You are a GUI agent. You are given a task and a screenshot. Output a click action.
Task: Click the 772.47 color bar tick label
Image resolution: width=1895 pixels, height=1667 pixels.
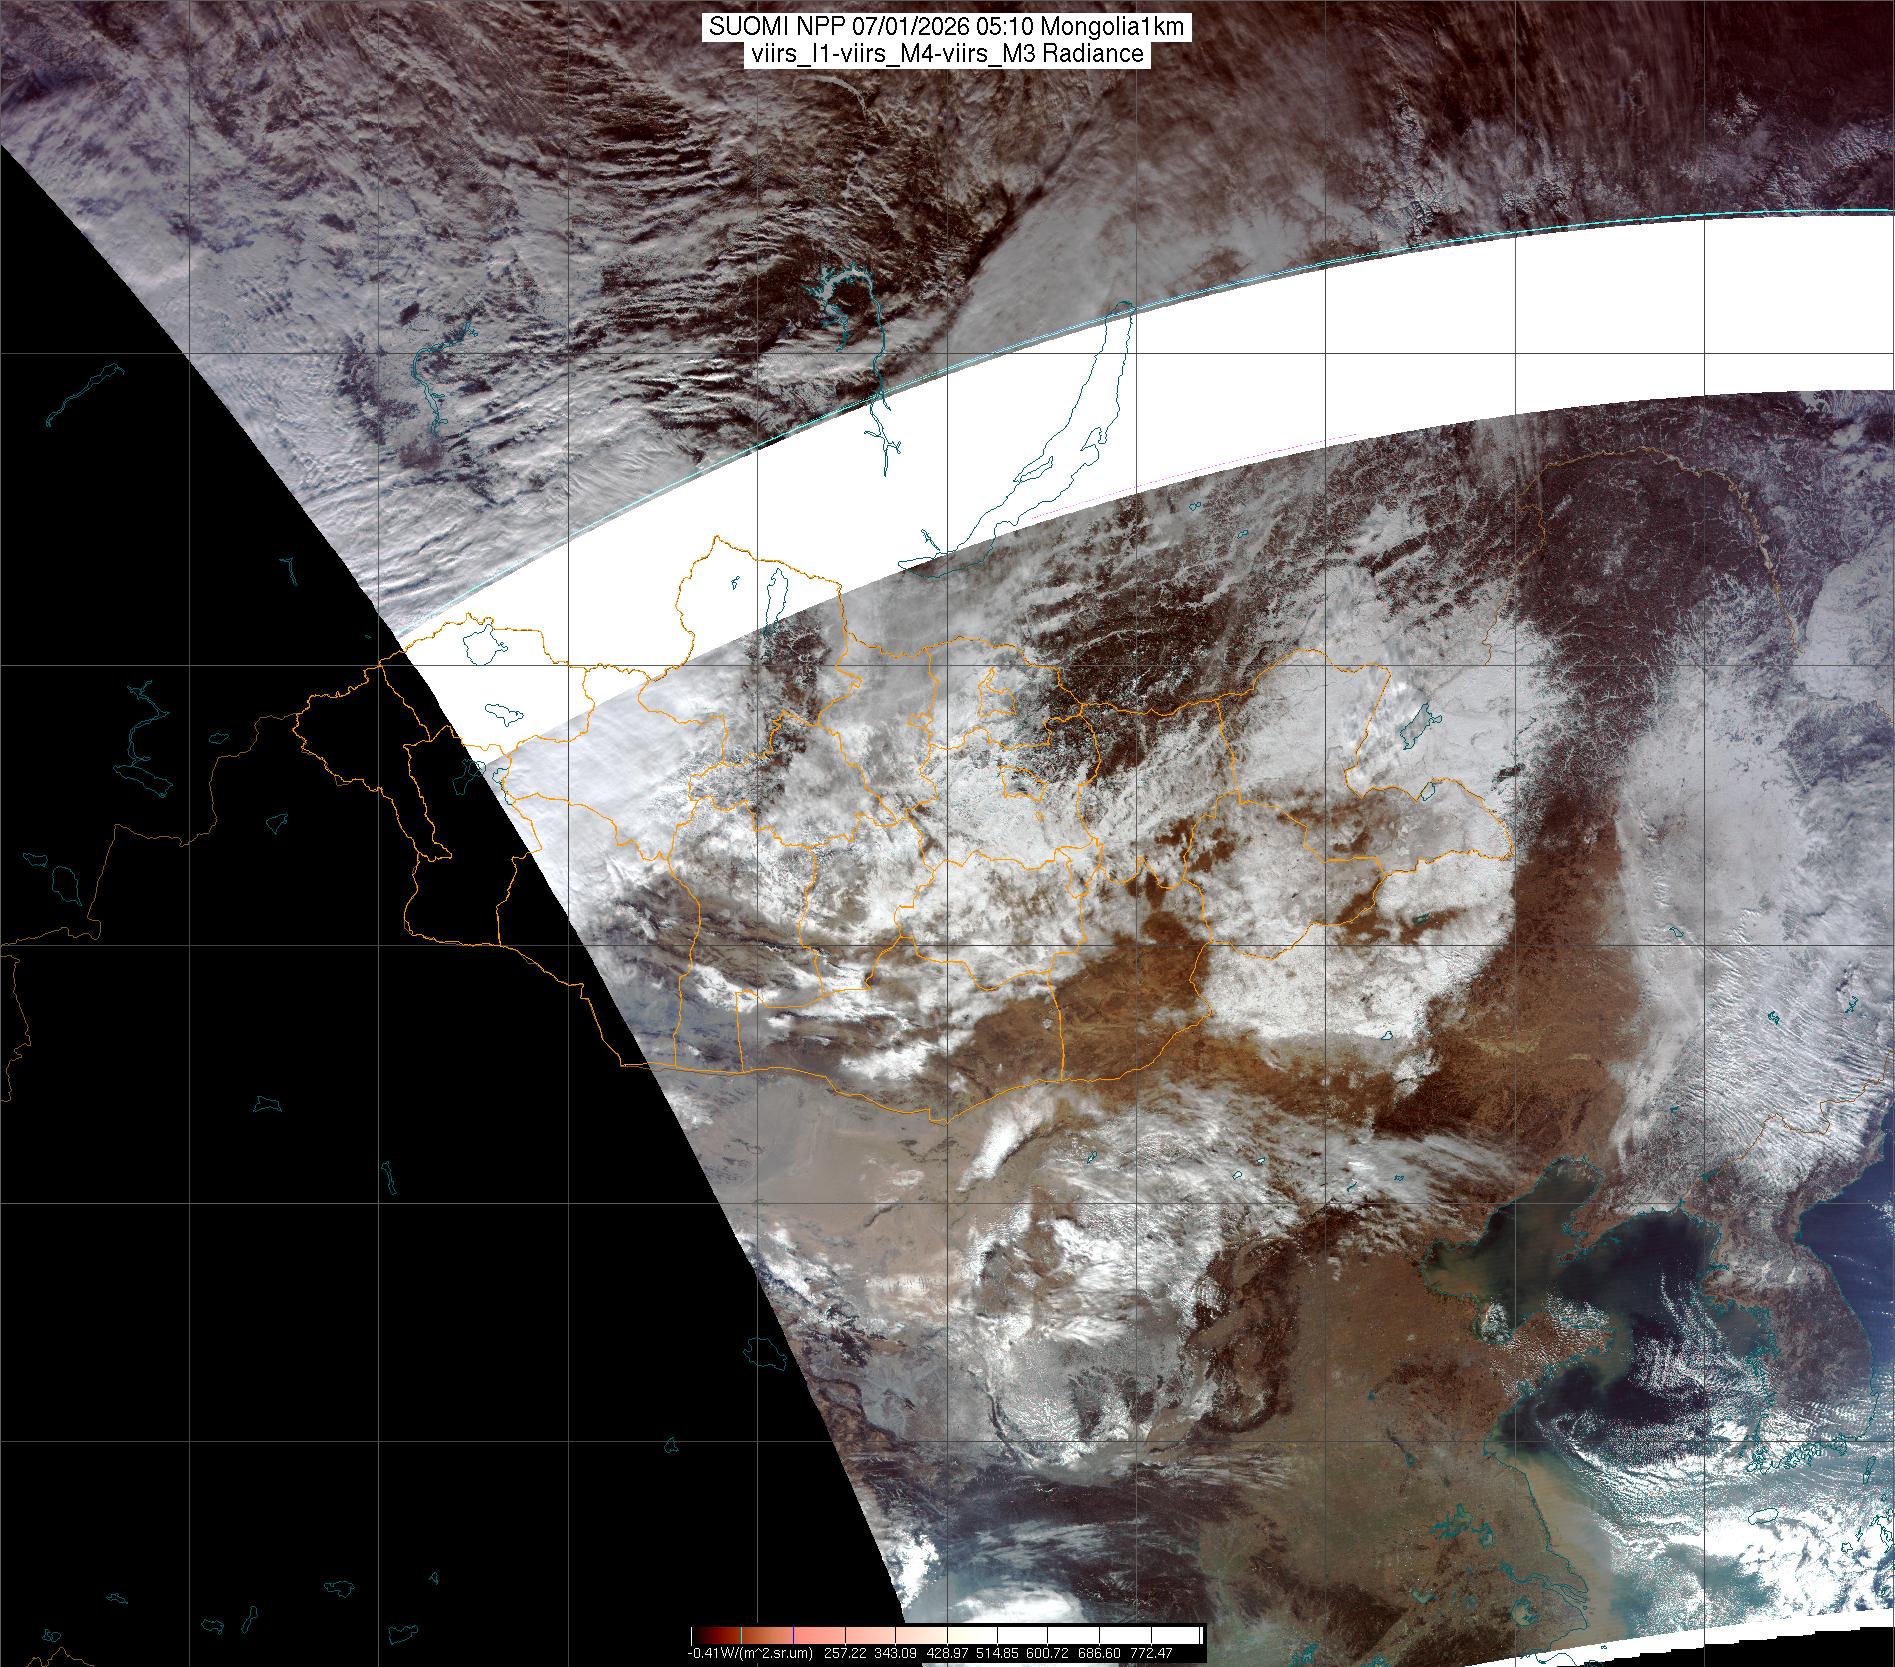(1152, 1653)
